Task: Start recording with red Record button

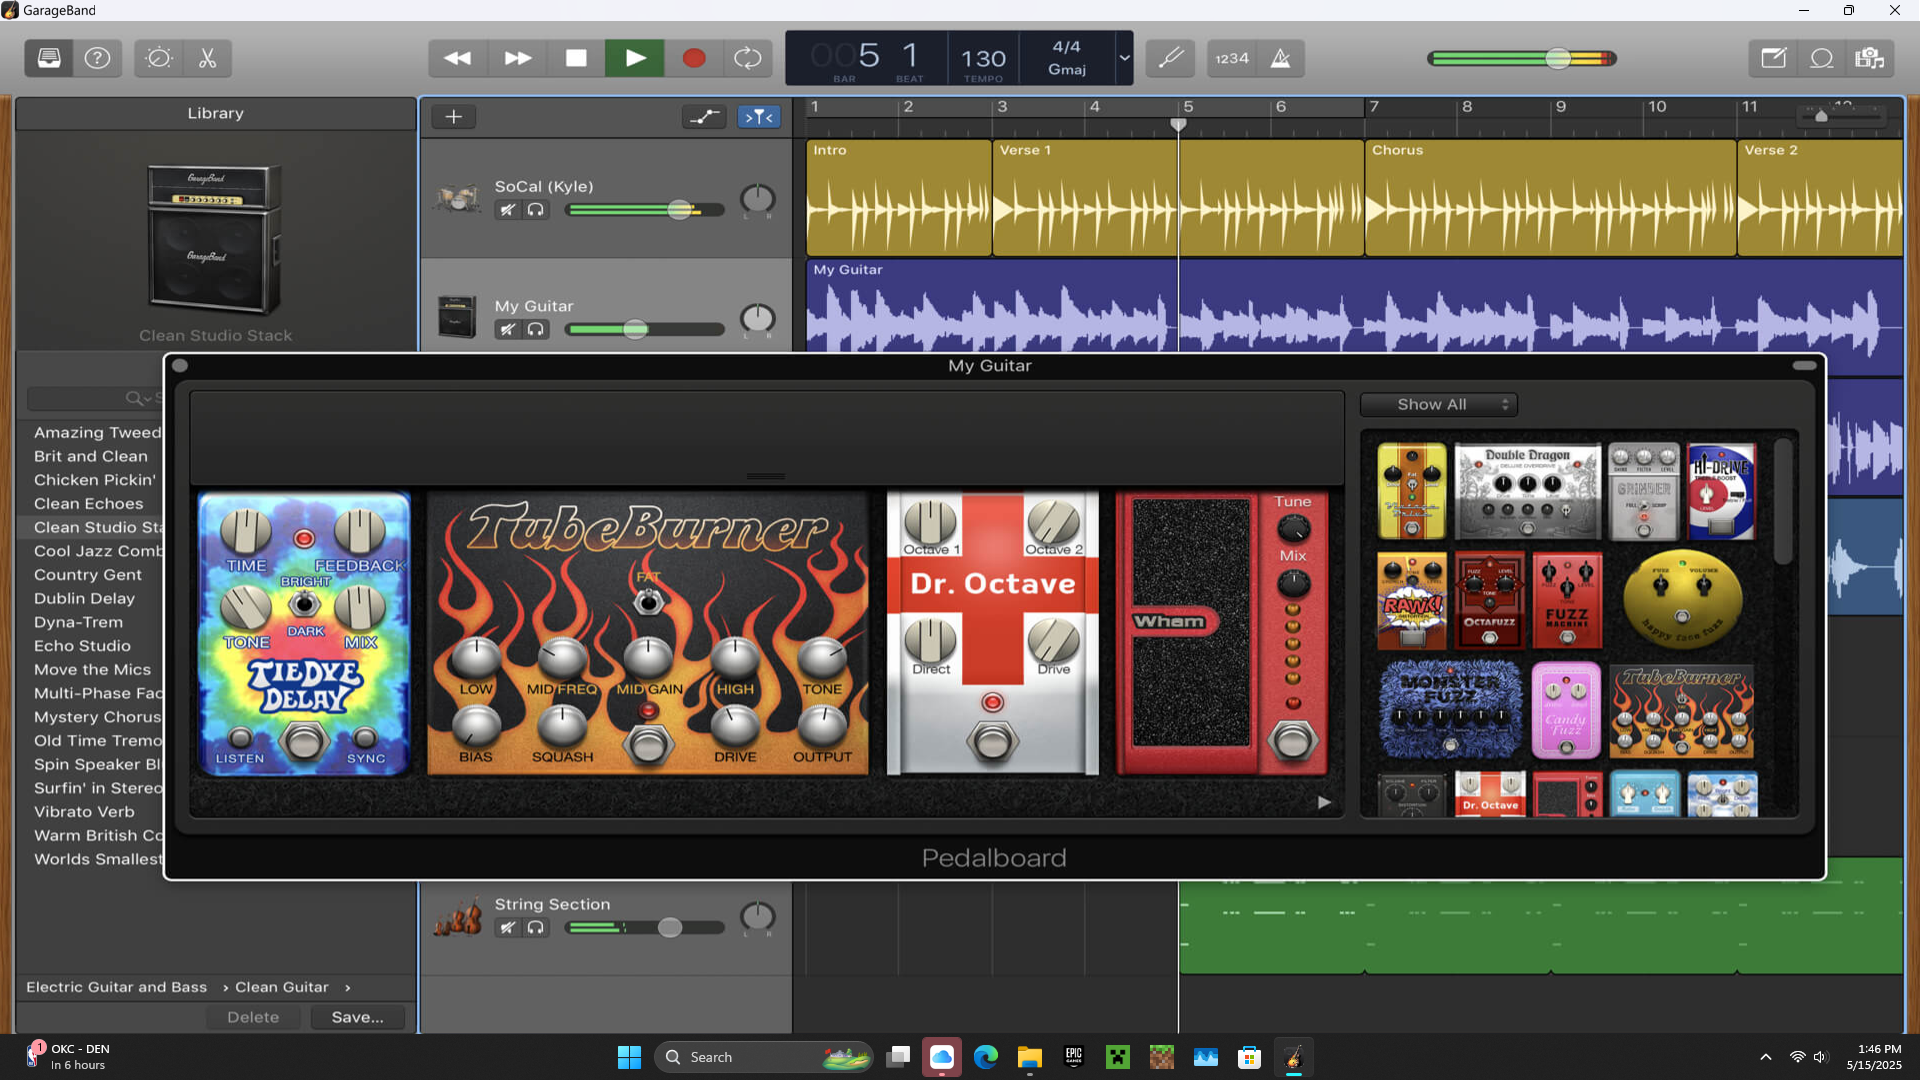Action: 694,58
